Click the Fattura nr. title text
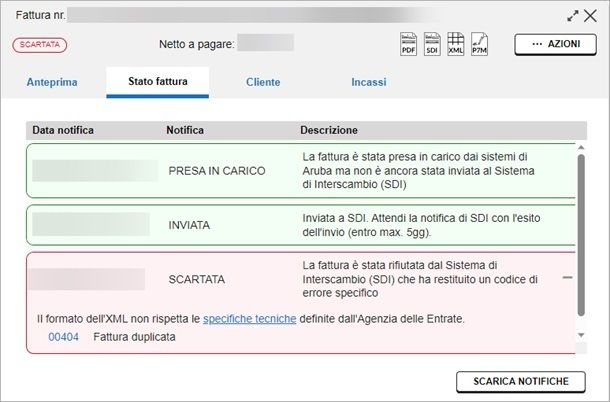Image resolution: width=610 pixels, height=402 pixels. pos(40,15)
